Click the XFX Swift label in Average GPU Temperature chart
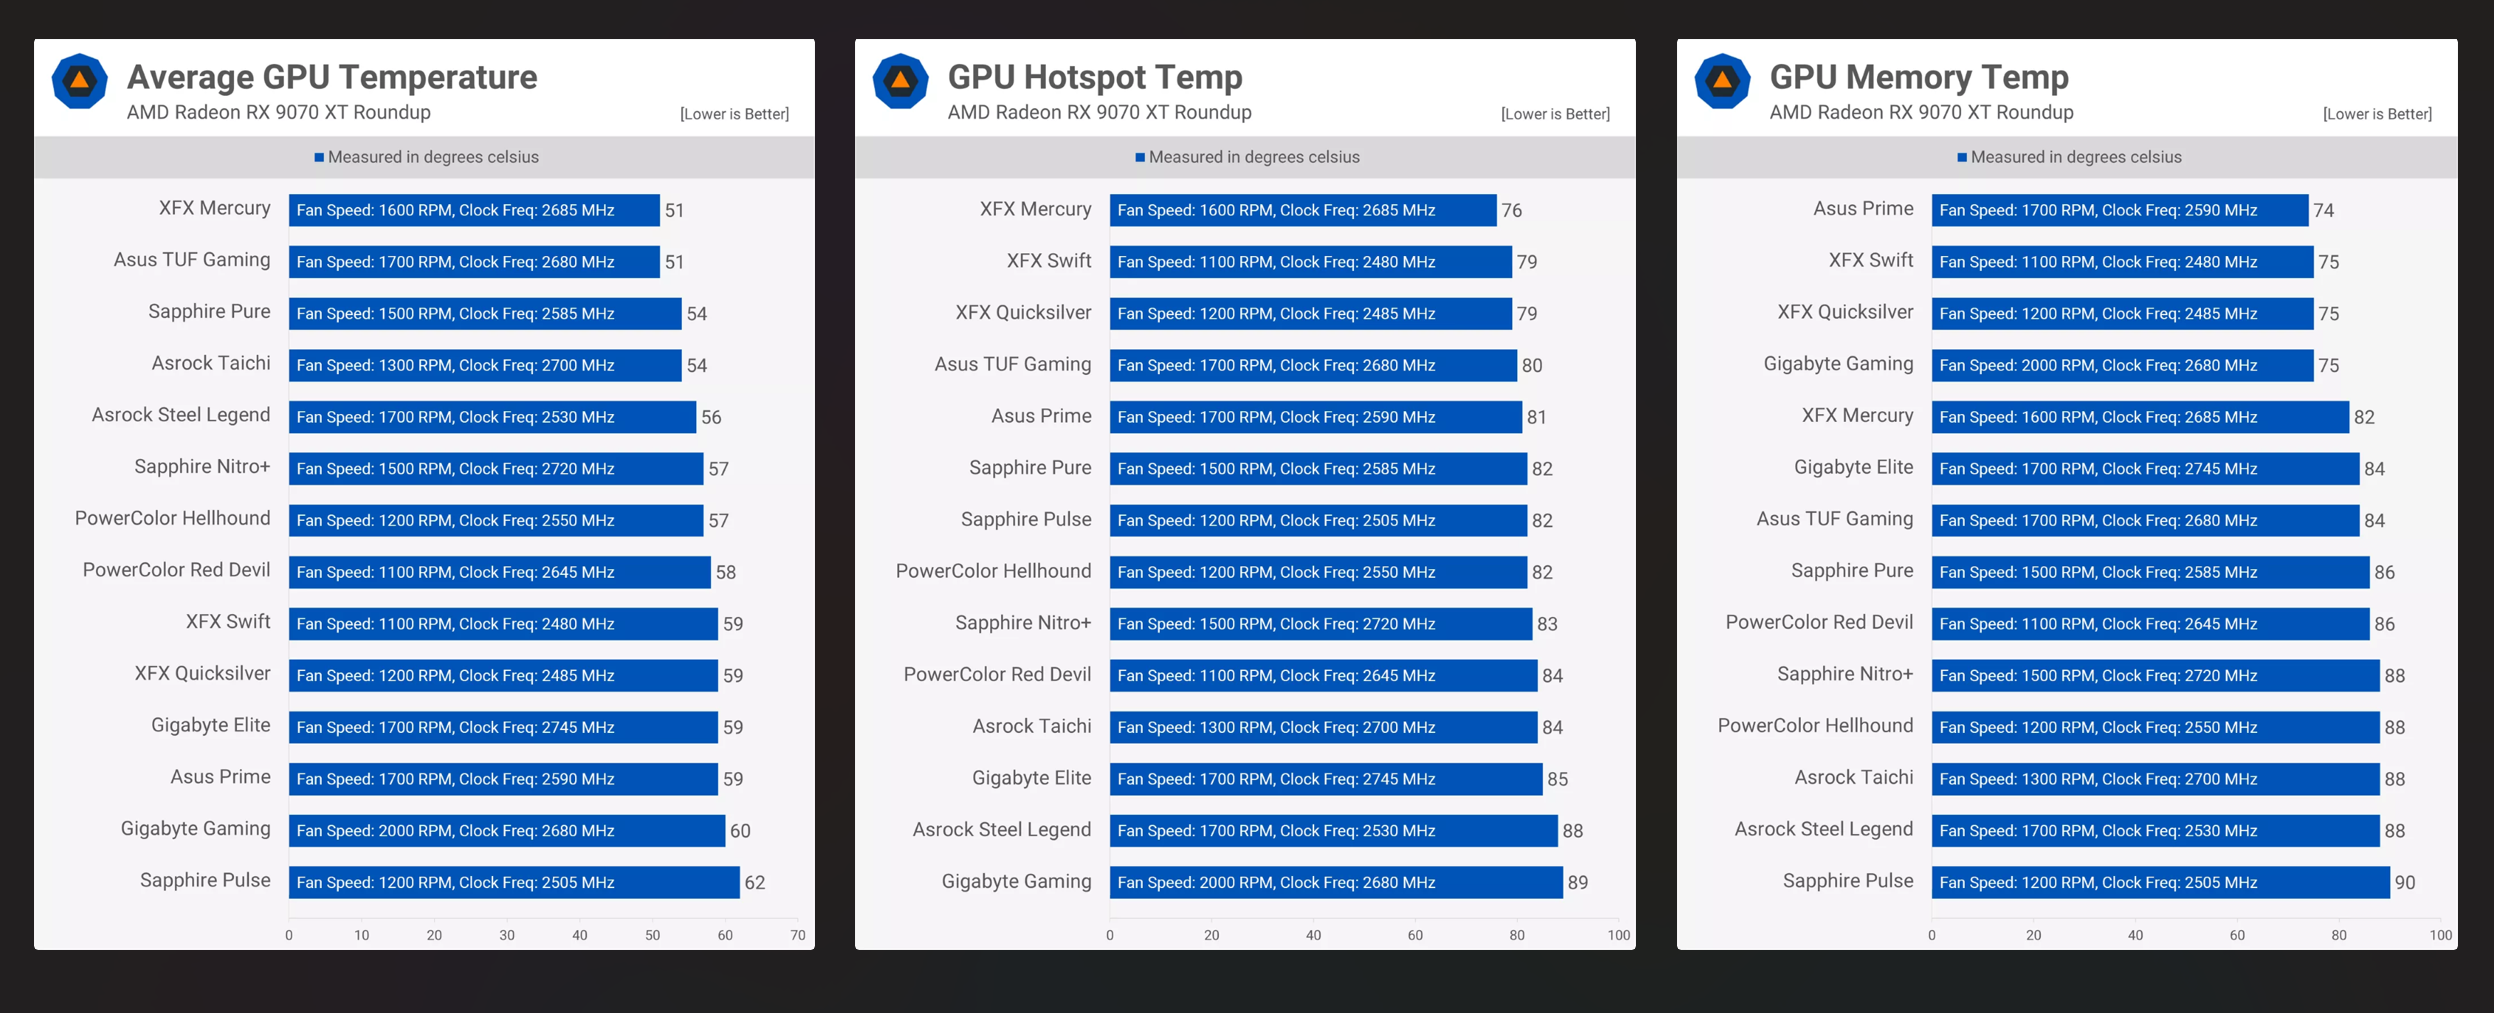Image resolution: width=2494 pixels, height=1013 pixels. click(x=228, y=622)
